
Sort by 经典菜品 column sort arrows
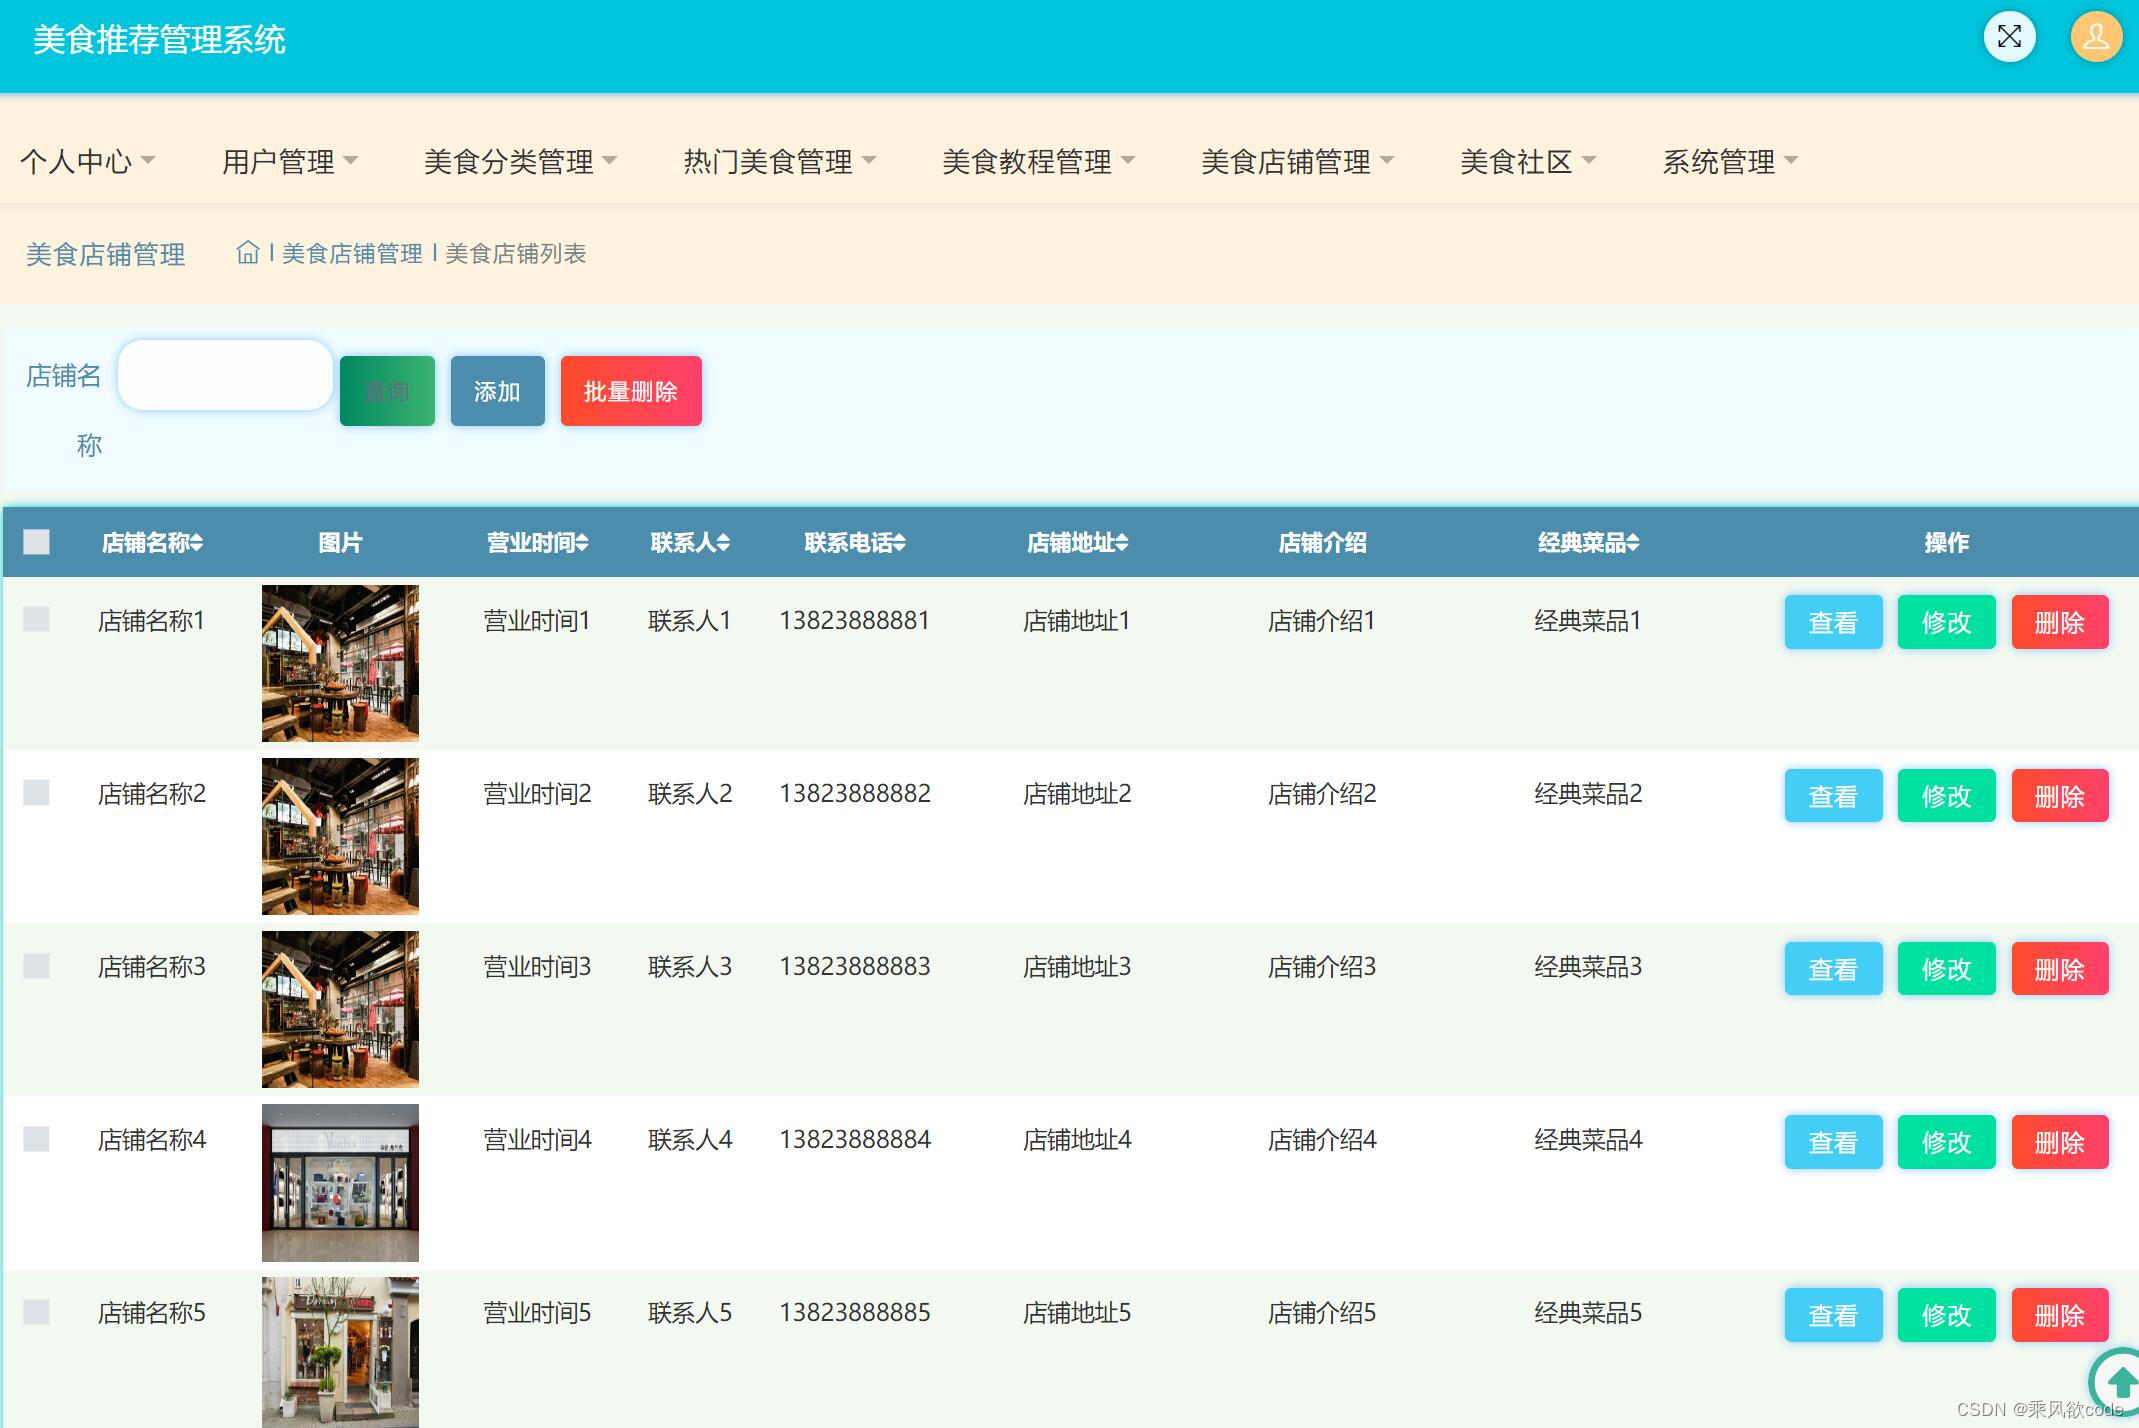click(1633, 543)
